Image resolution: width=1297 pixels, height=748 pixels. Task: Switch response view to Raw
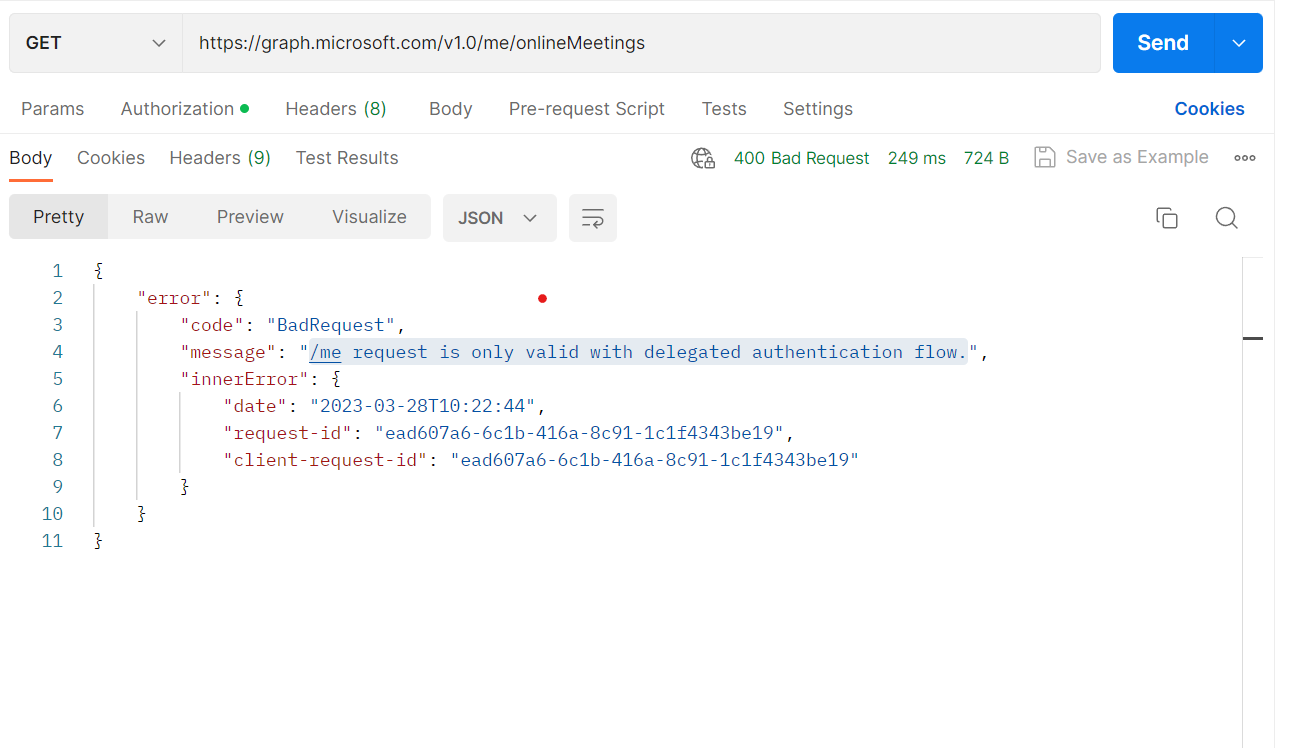[150, 216]
